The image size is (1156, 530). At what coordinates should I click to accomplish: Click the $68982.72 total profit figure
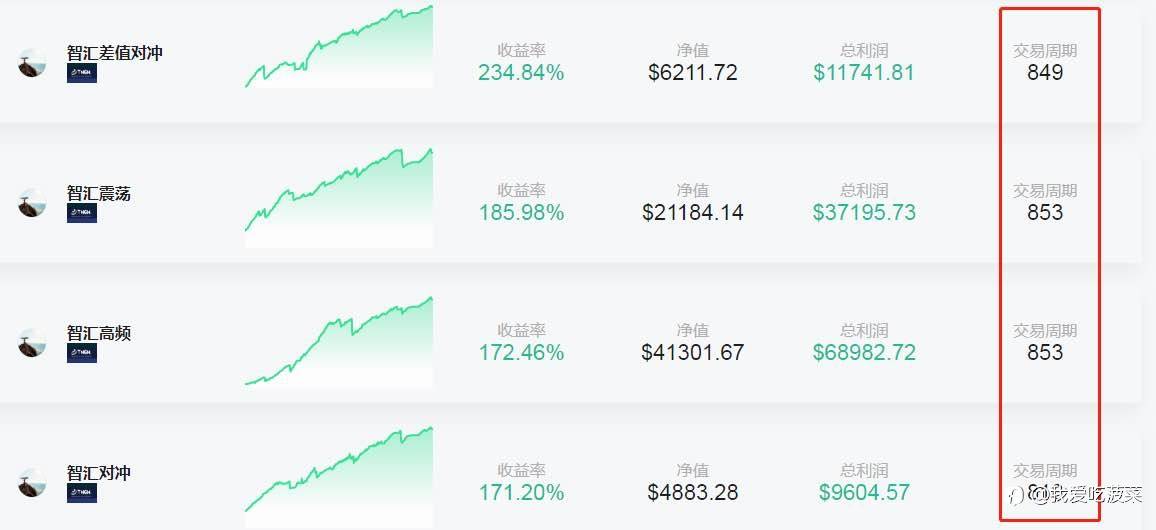(x=864, y=353)
